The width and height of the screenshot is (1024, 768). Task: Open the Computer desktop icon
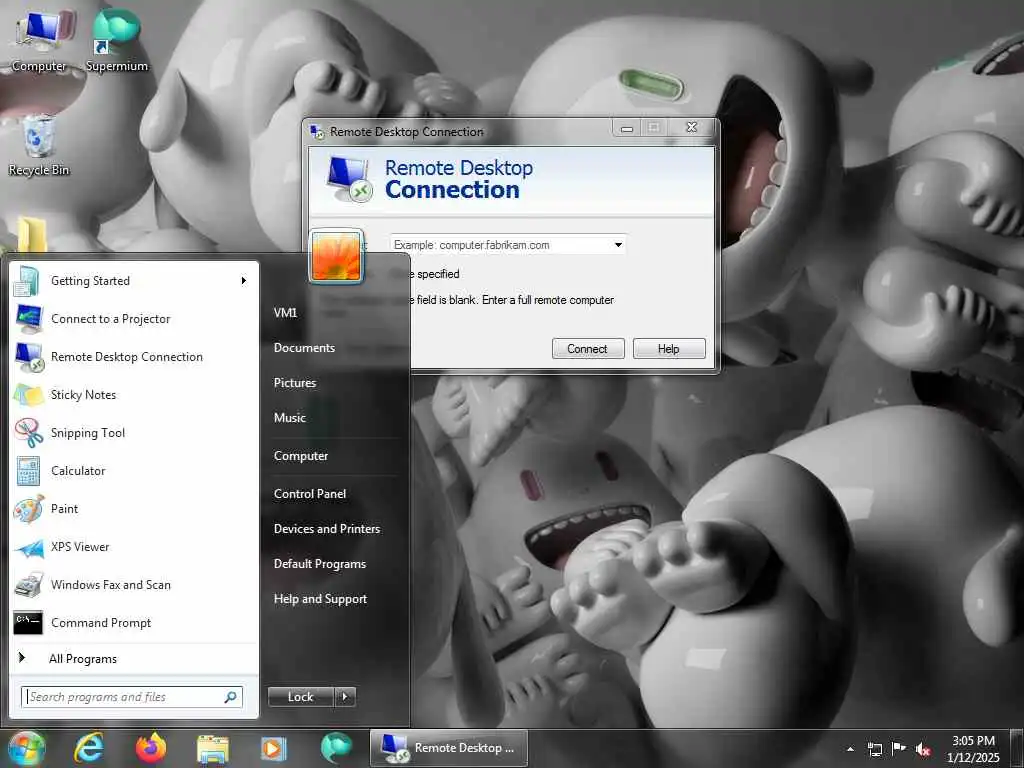click(40, 39)
